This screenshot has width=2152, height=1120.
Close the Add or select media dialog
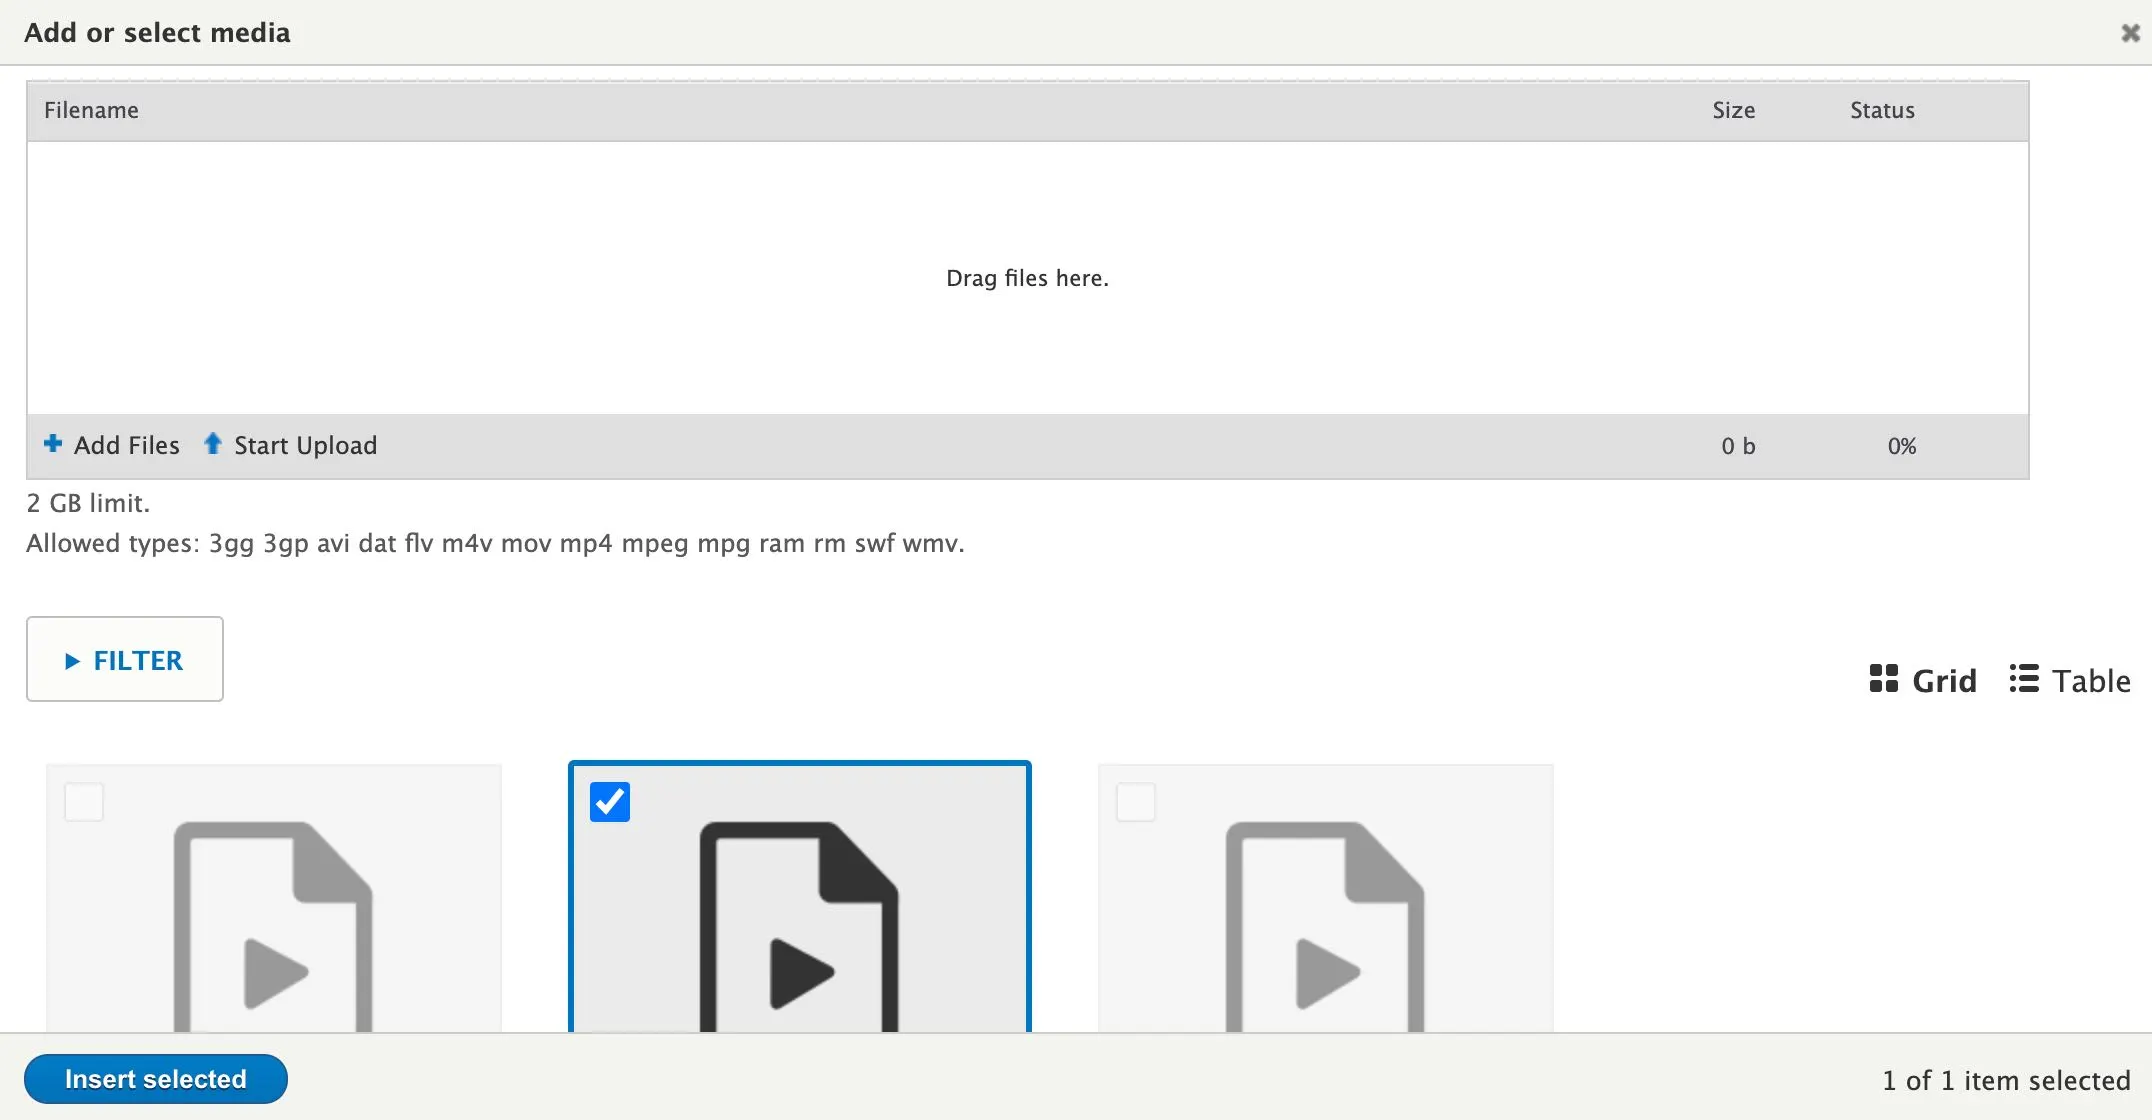pyautogui.click(x=2130, y=33)
